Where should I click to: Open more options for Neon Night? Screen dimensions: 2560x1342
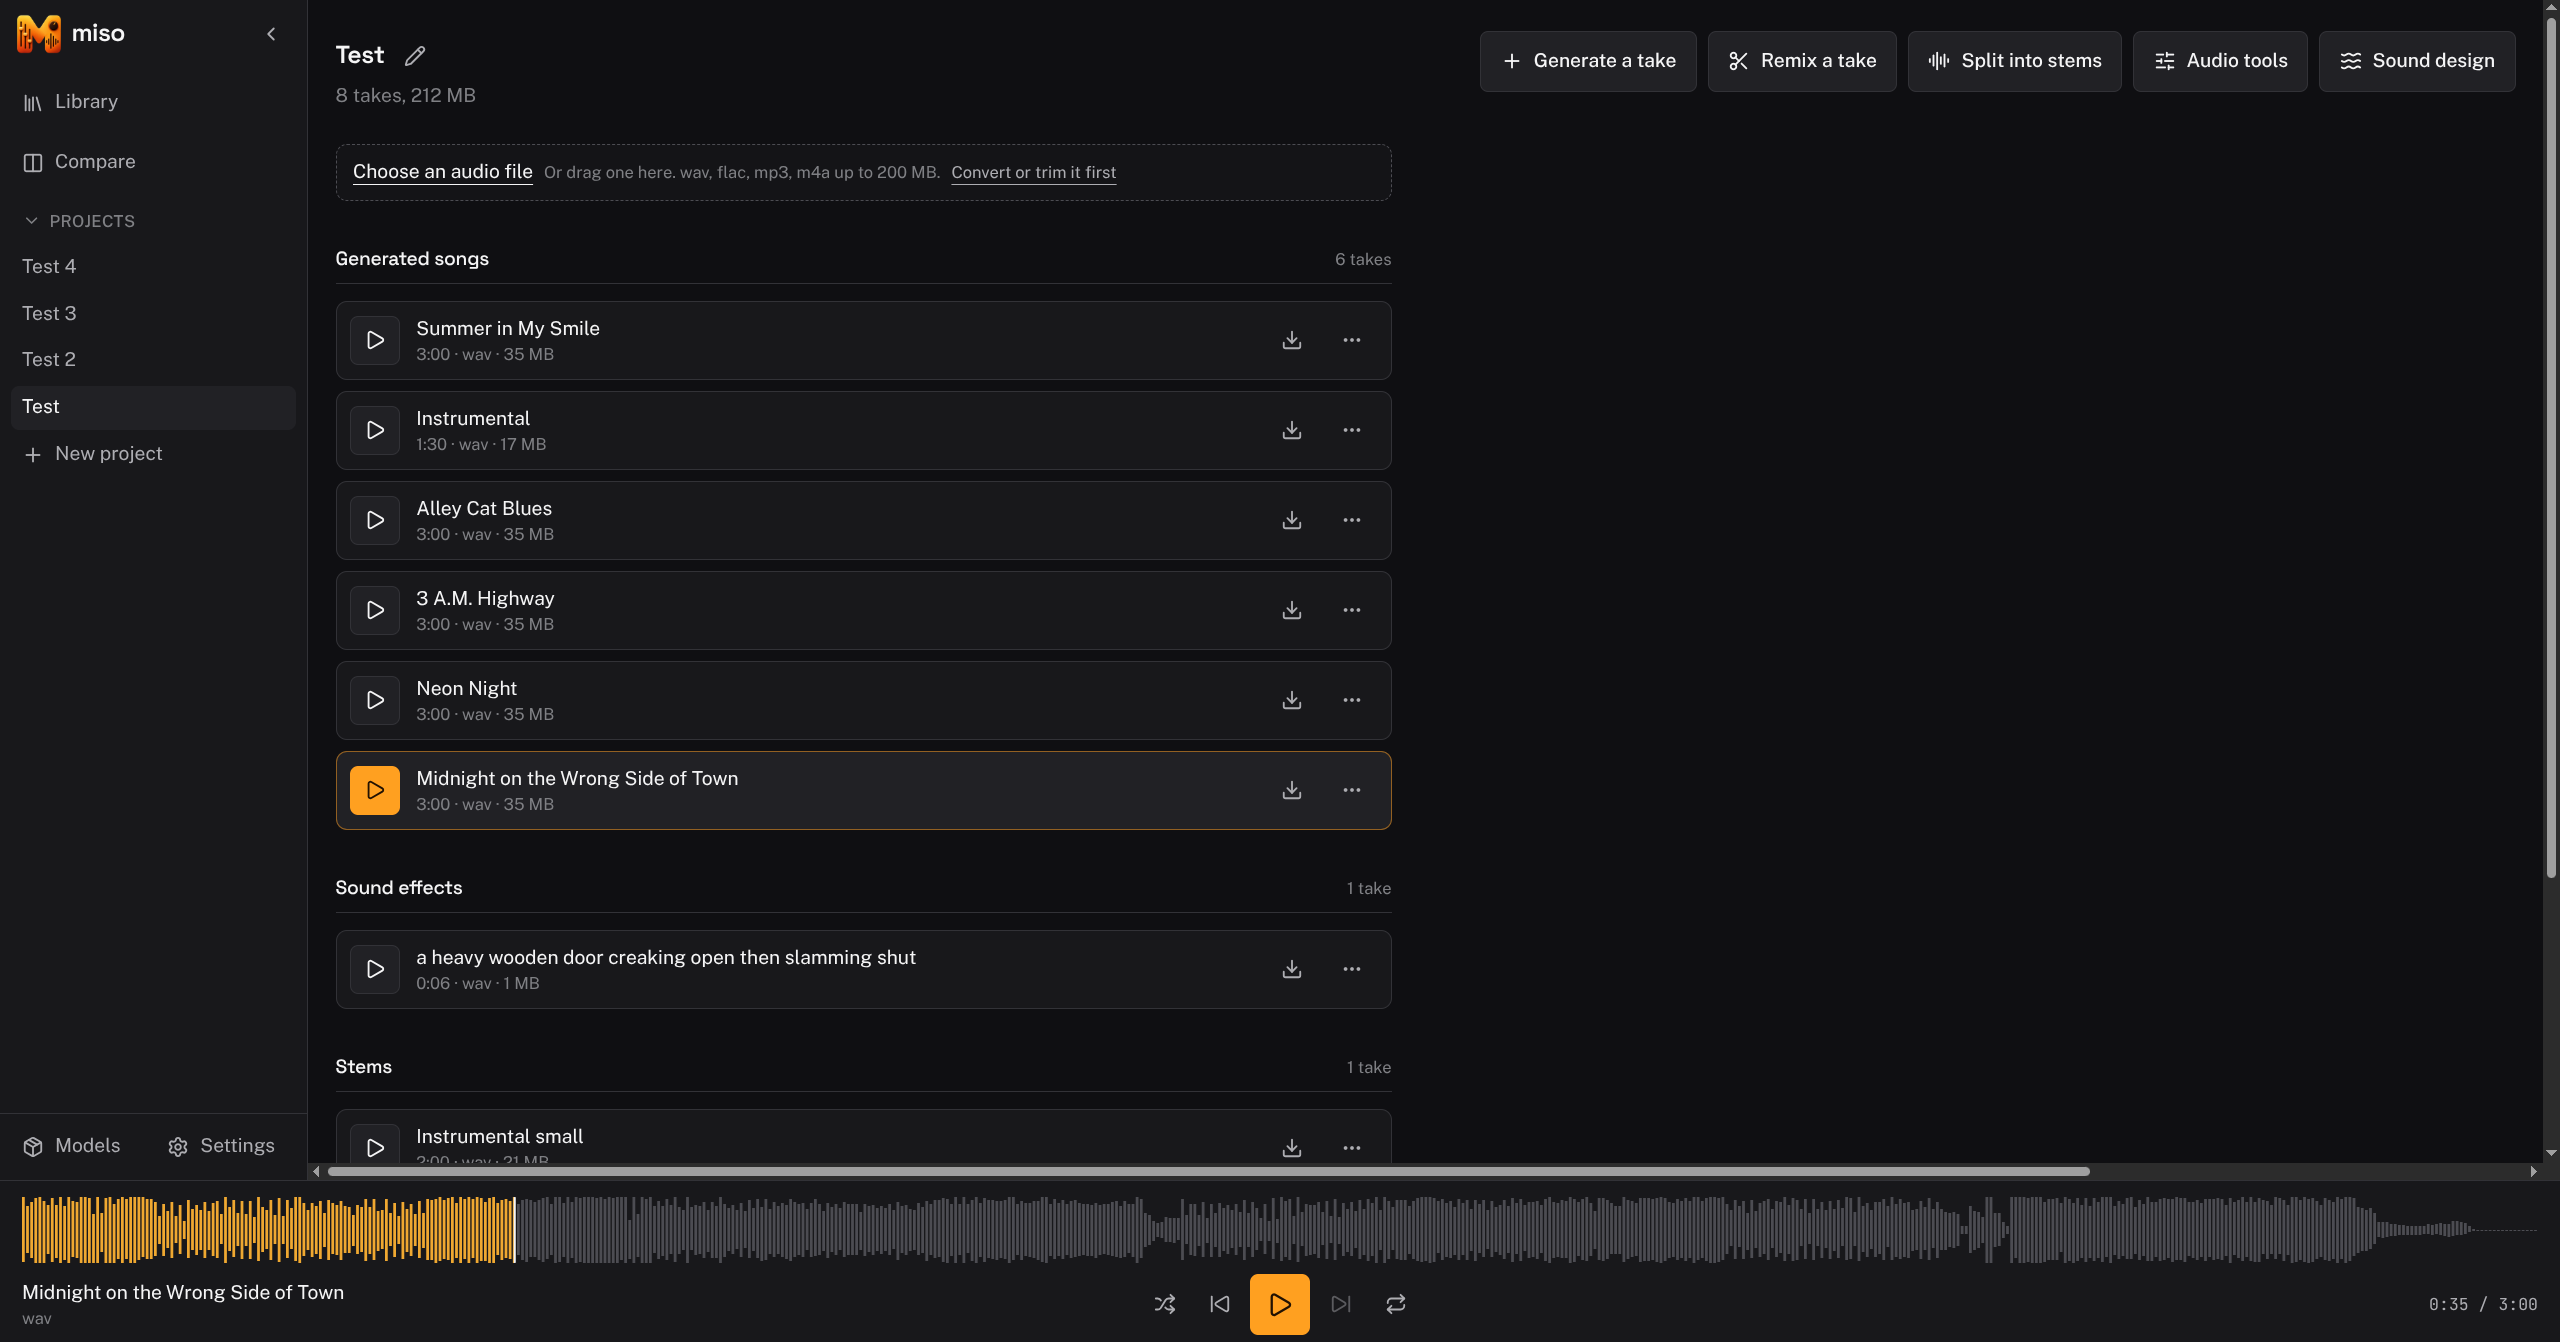pos(1352,701)
